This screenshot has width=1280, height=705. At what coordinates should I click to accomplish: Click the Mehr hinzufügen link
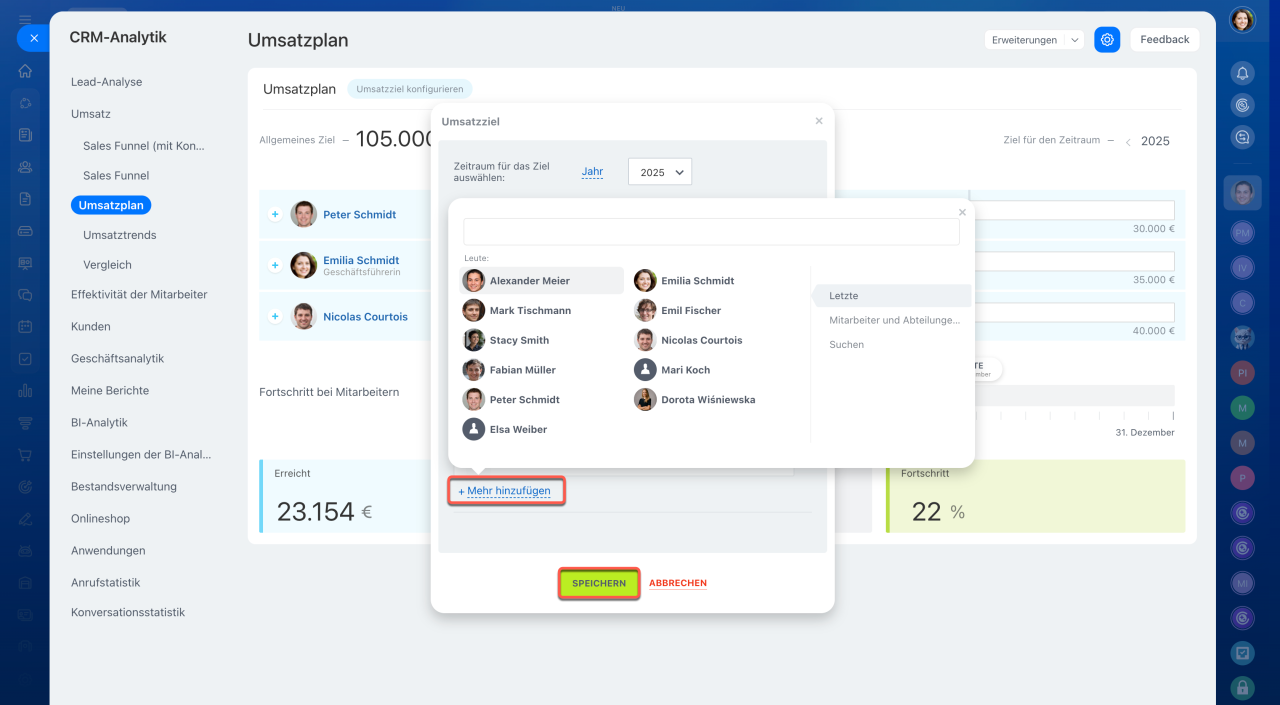click(507, 491)
